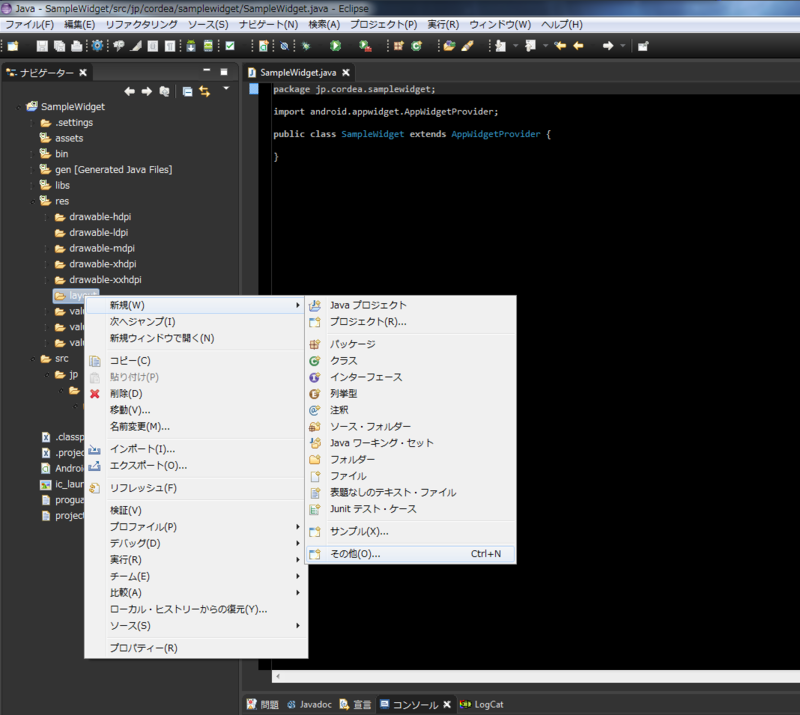Switch to the Javadoc tab
This screenshot has height=715, width=800.
pos(309,705)
